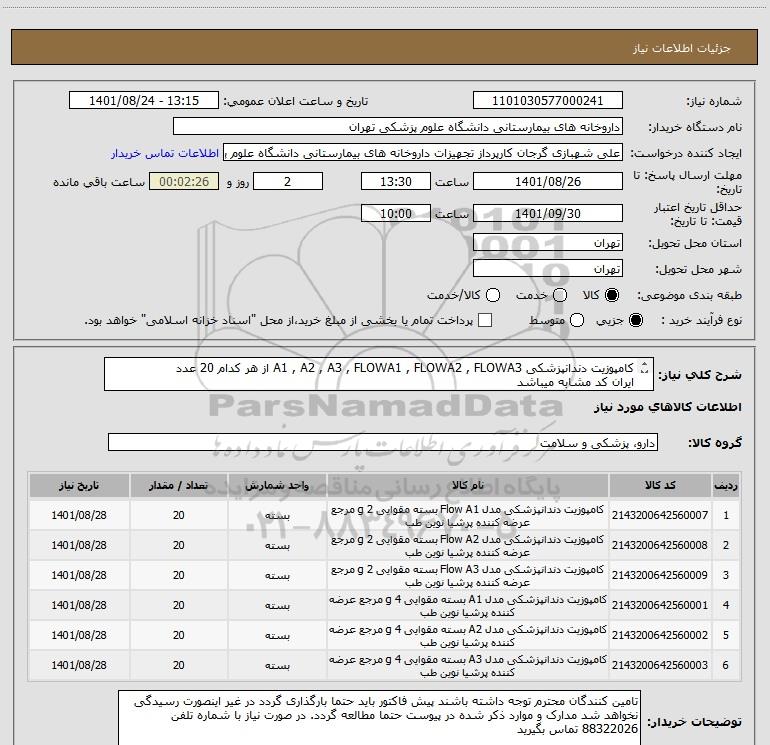Viewport: 770px width, 745px height.
Task: Click the validity time field 10:00
Action: (x=396, y=214)
